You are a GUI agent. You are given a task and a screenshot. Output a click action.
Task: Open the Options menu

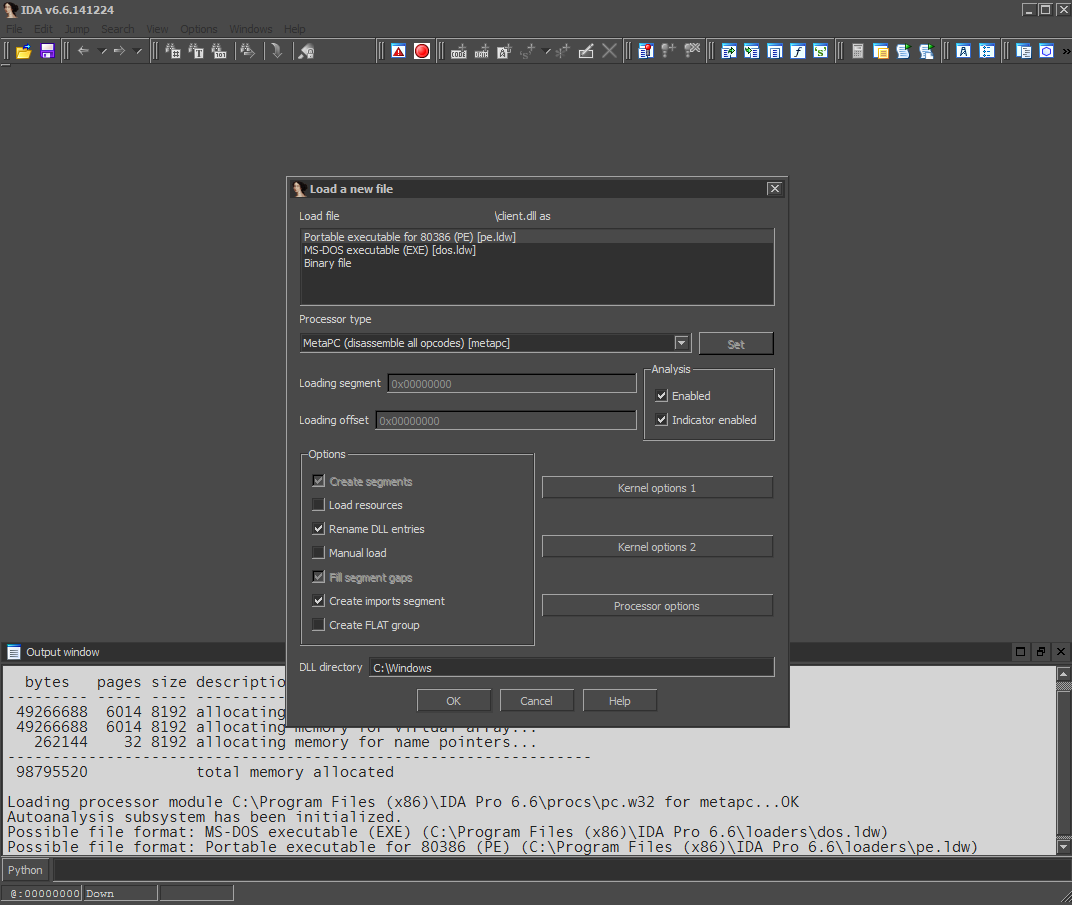[199, 29]
